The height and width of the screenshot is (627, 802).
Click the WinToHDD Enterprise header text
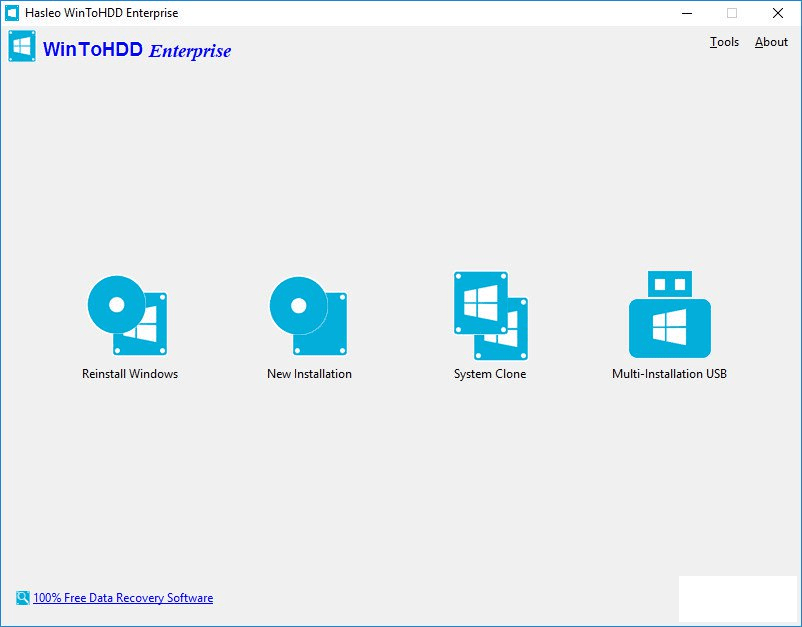[x=137, y=50]
